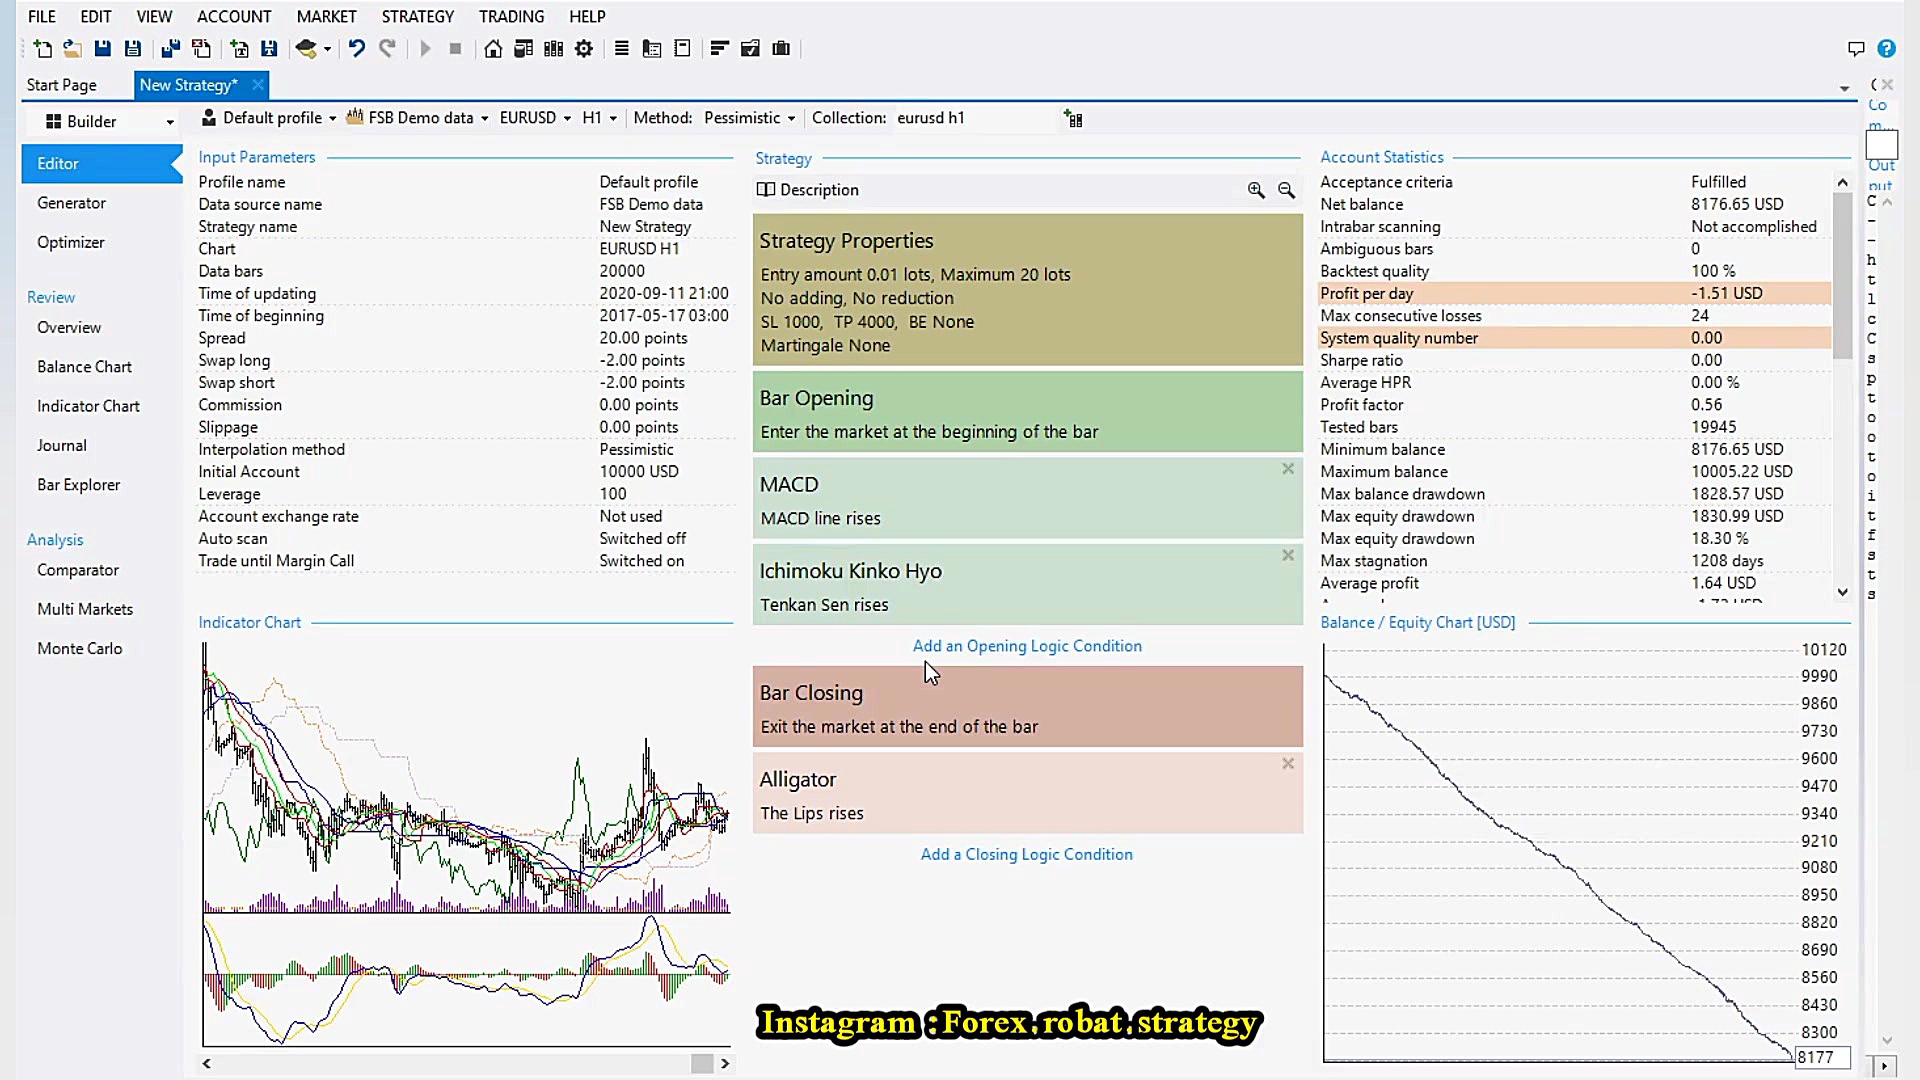Open the STRATEGY menu
1920x1080 pixels.
point(417,16)
